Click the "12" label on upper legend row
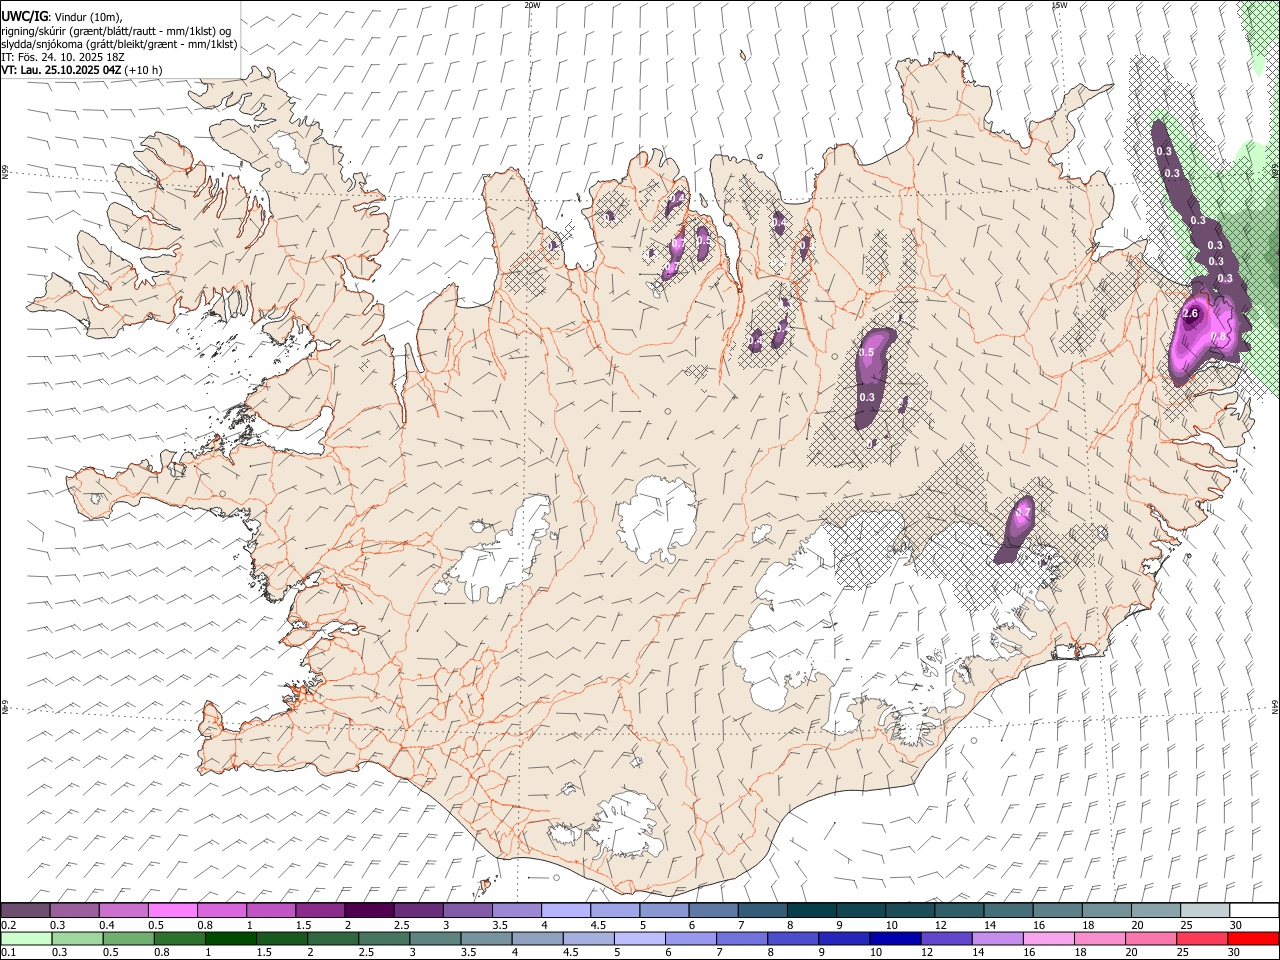This screenshot has width=1280, height=960. (x=941, y=925)
